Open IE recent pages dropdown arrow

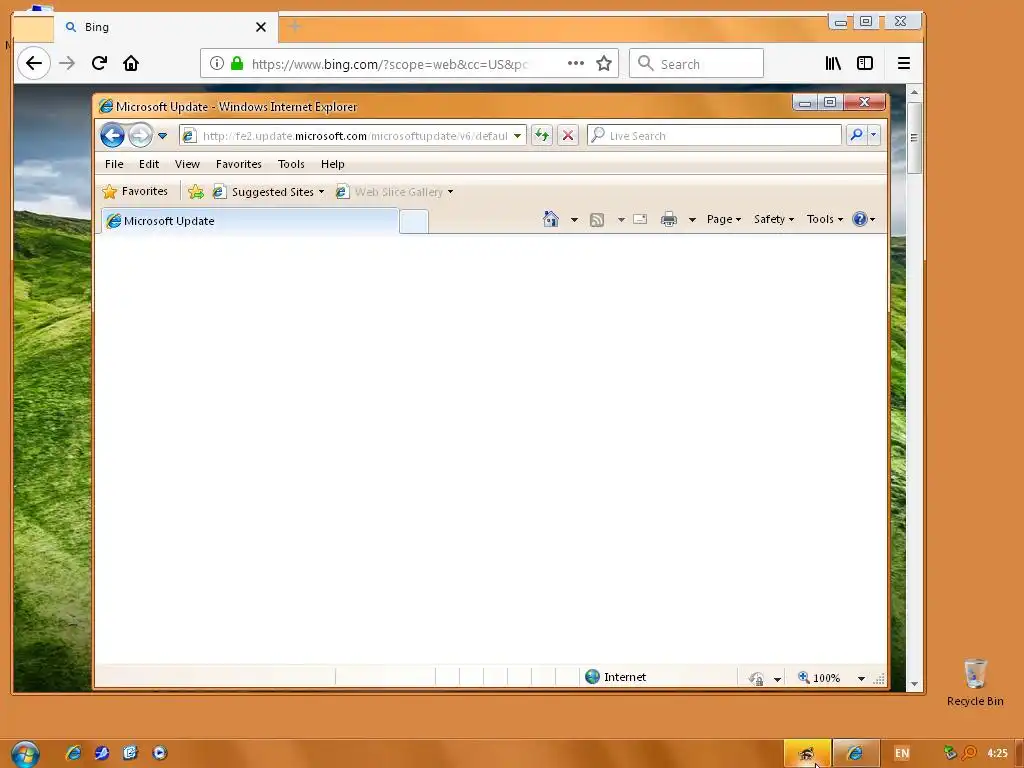tap(163, 136)
